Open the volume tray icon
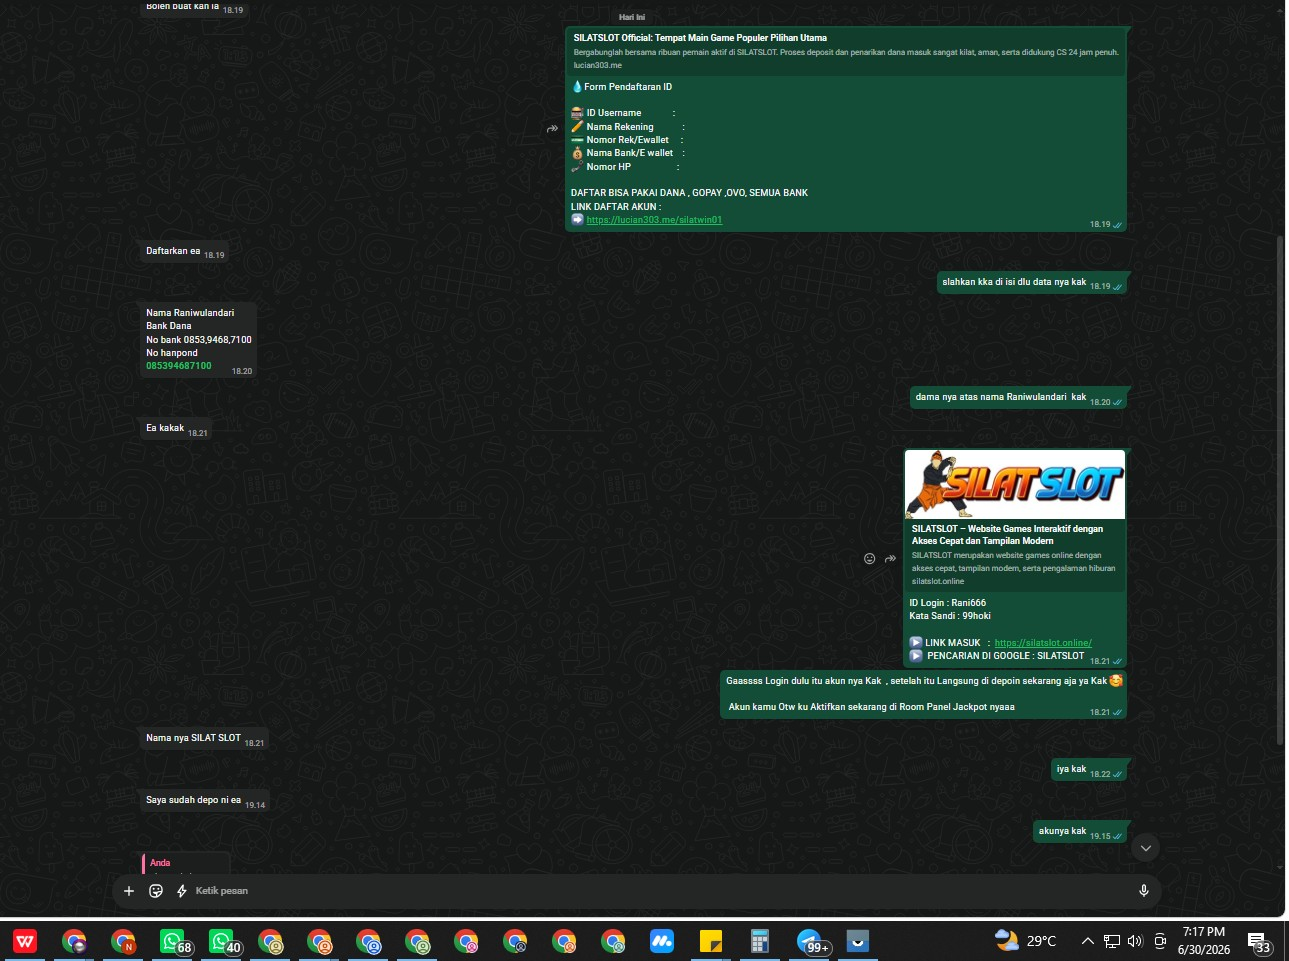 pyautogui.click(x=1135, y=941)
